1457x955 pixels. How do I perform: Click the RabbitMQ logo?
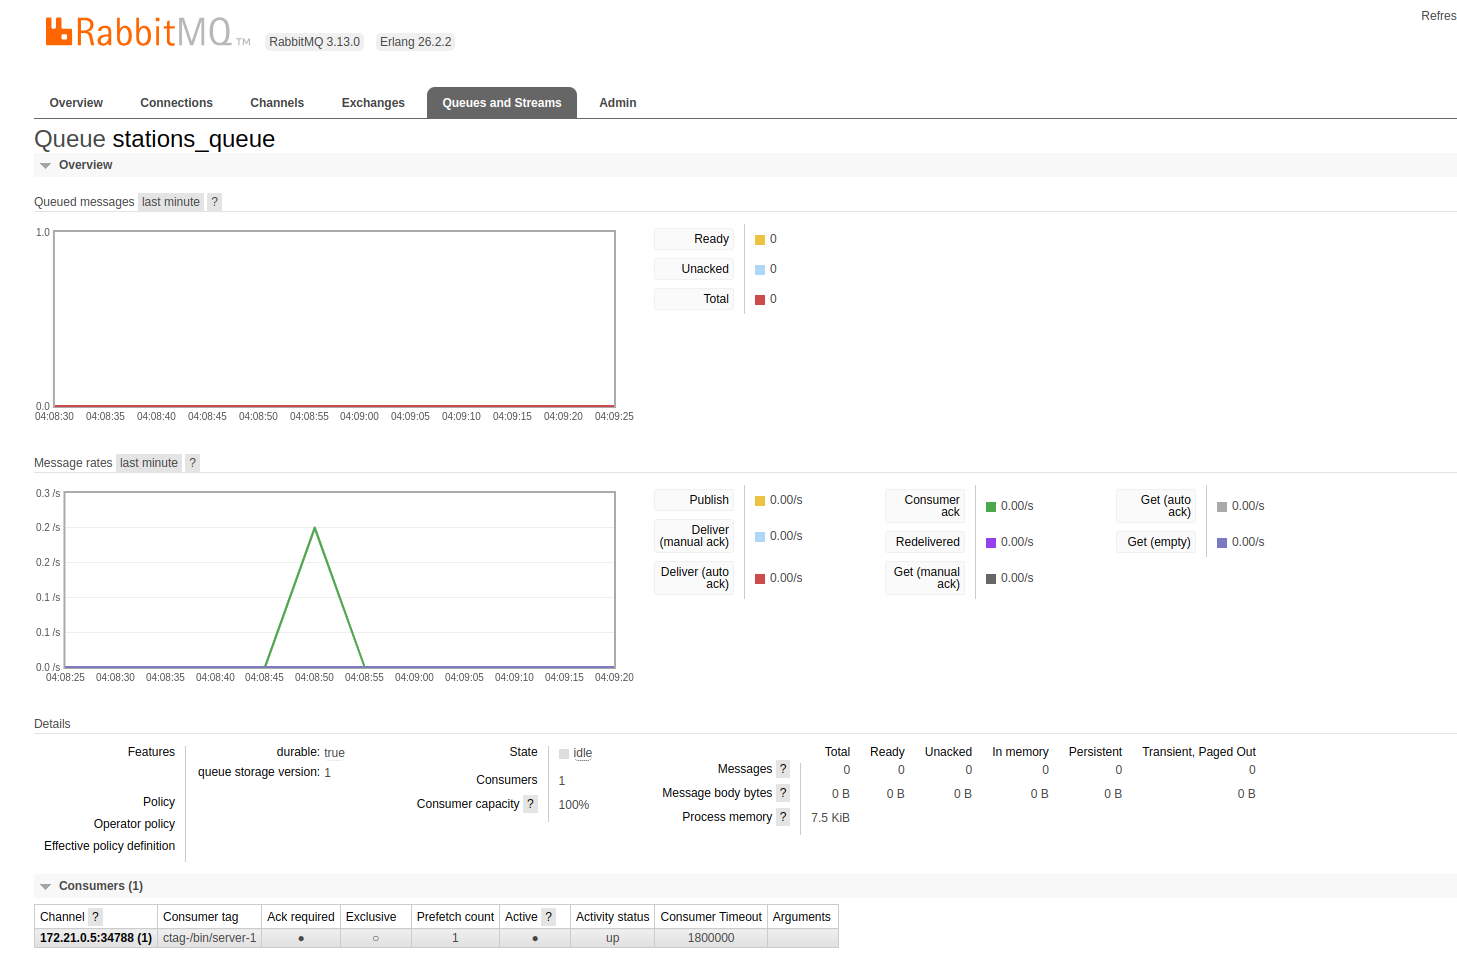(x=147, y=33)
